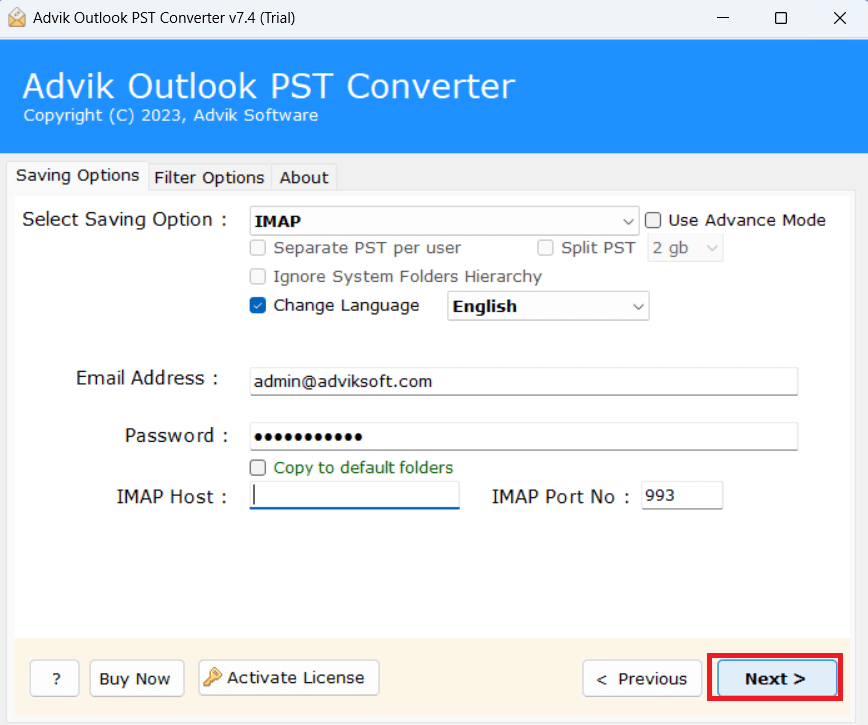Switch to the Saving Options tab
The height and width of the screenshot is (725, 868).
(78, 176)
